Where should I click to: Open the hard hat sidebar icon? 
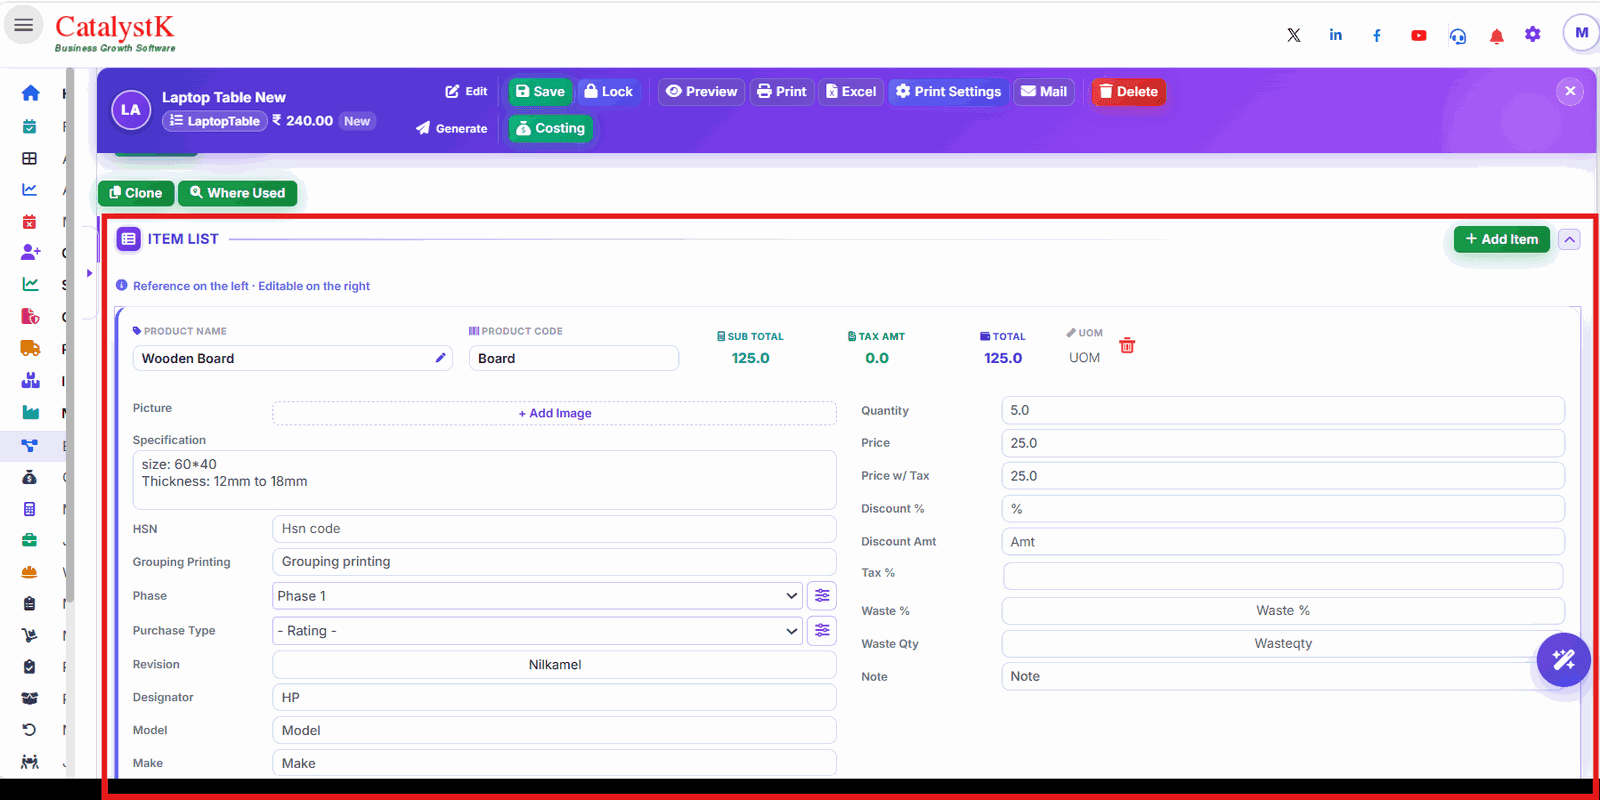click(x=30, y=572)
